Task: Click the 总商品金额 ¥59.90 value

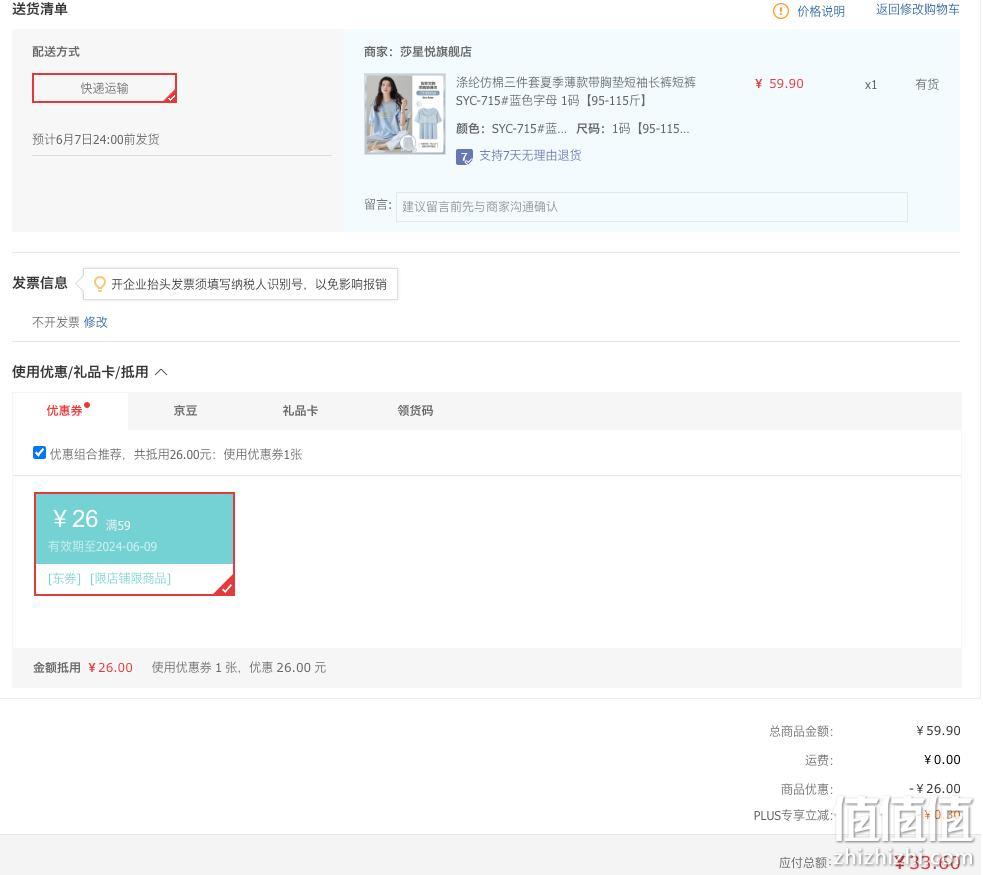Action: tap(938, 730)
